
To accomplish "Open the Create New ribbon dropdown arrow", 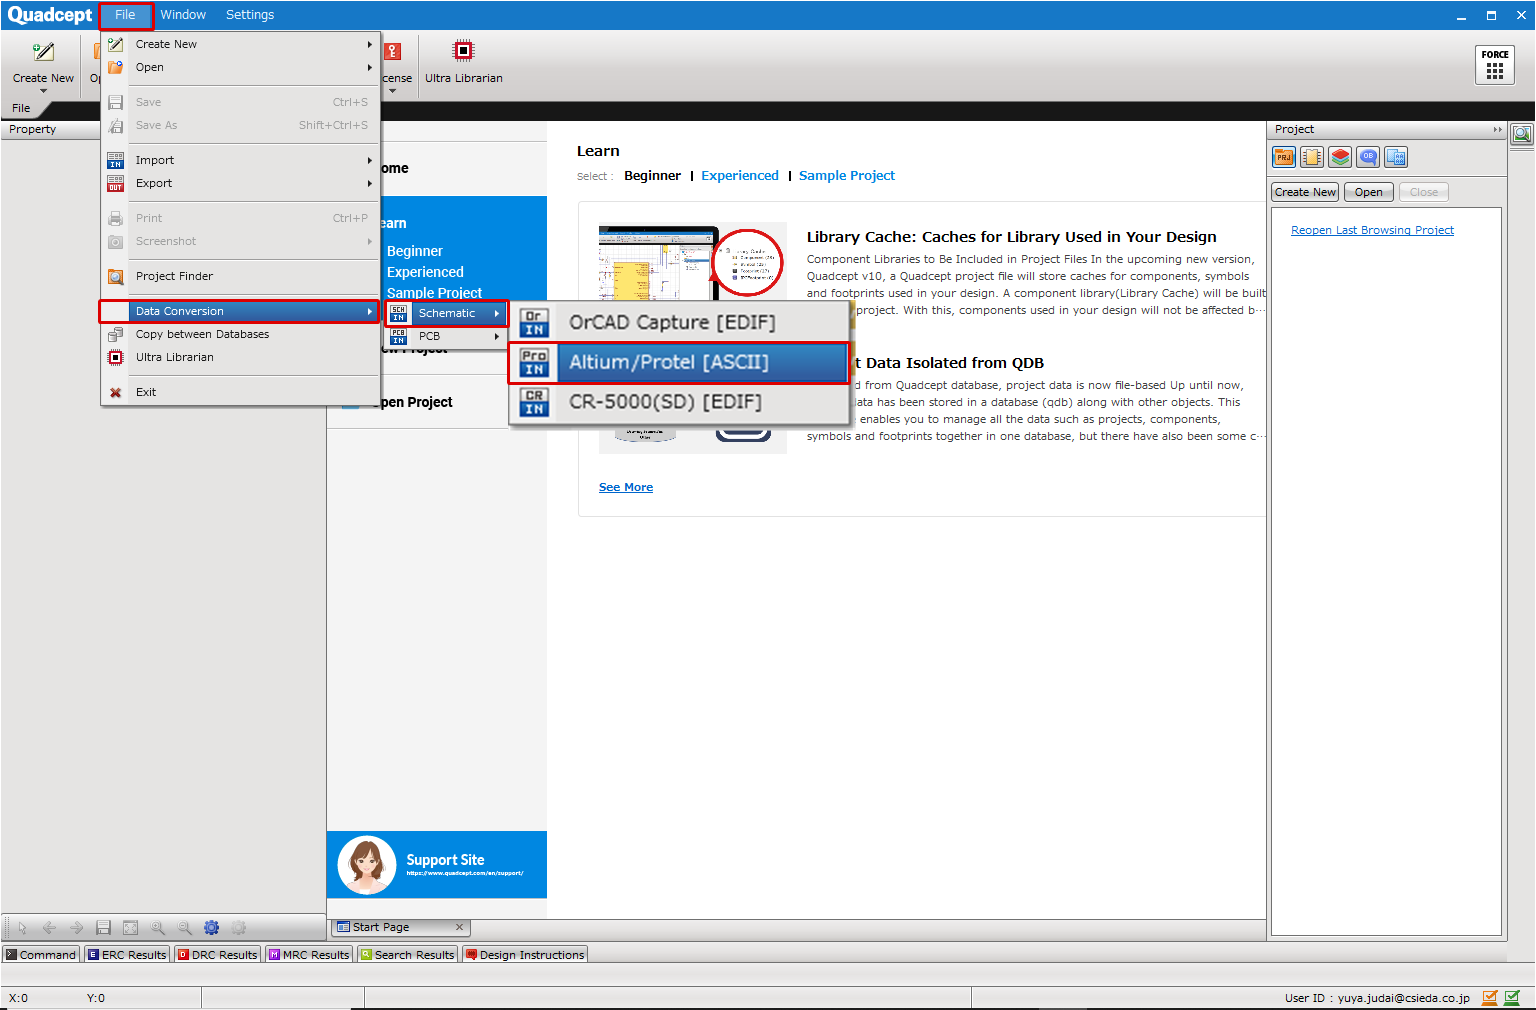I will pos(43,91).
